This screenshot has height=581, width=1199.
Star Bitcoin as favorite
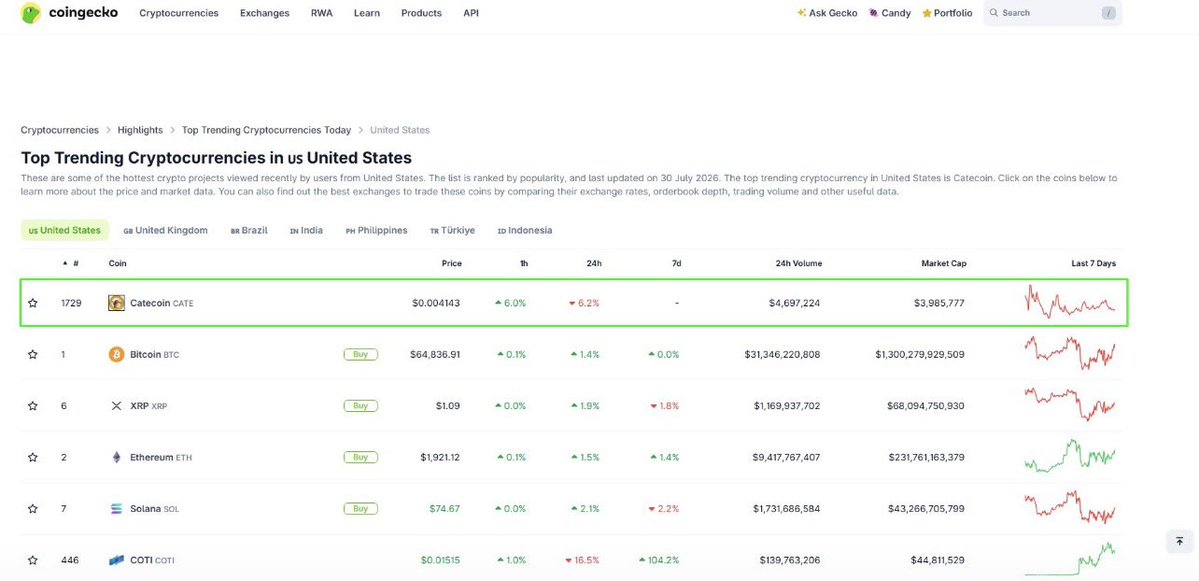coord(33,355)
